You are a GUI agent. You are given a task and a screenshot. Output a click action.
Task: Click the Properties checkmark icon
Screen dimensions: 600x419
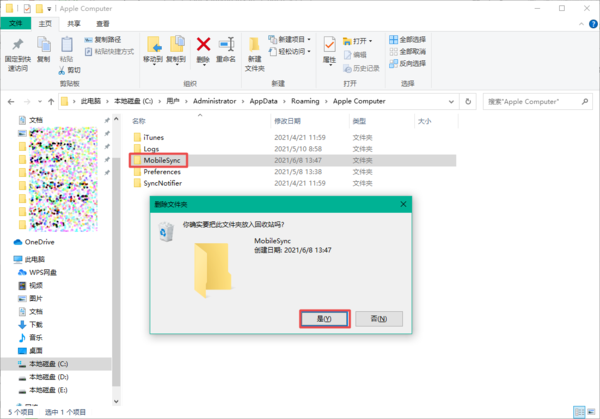329,45
